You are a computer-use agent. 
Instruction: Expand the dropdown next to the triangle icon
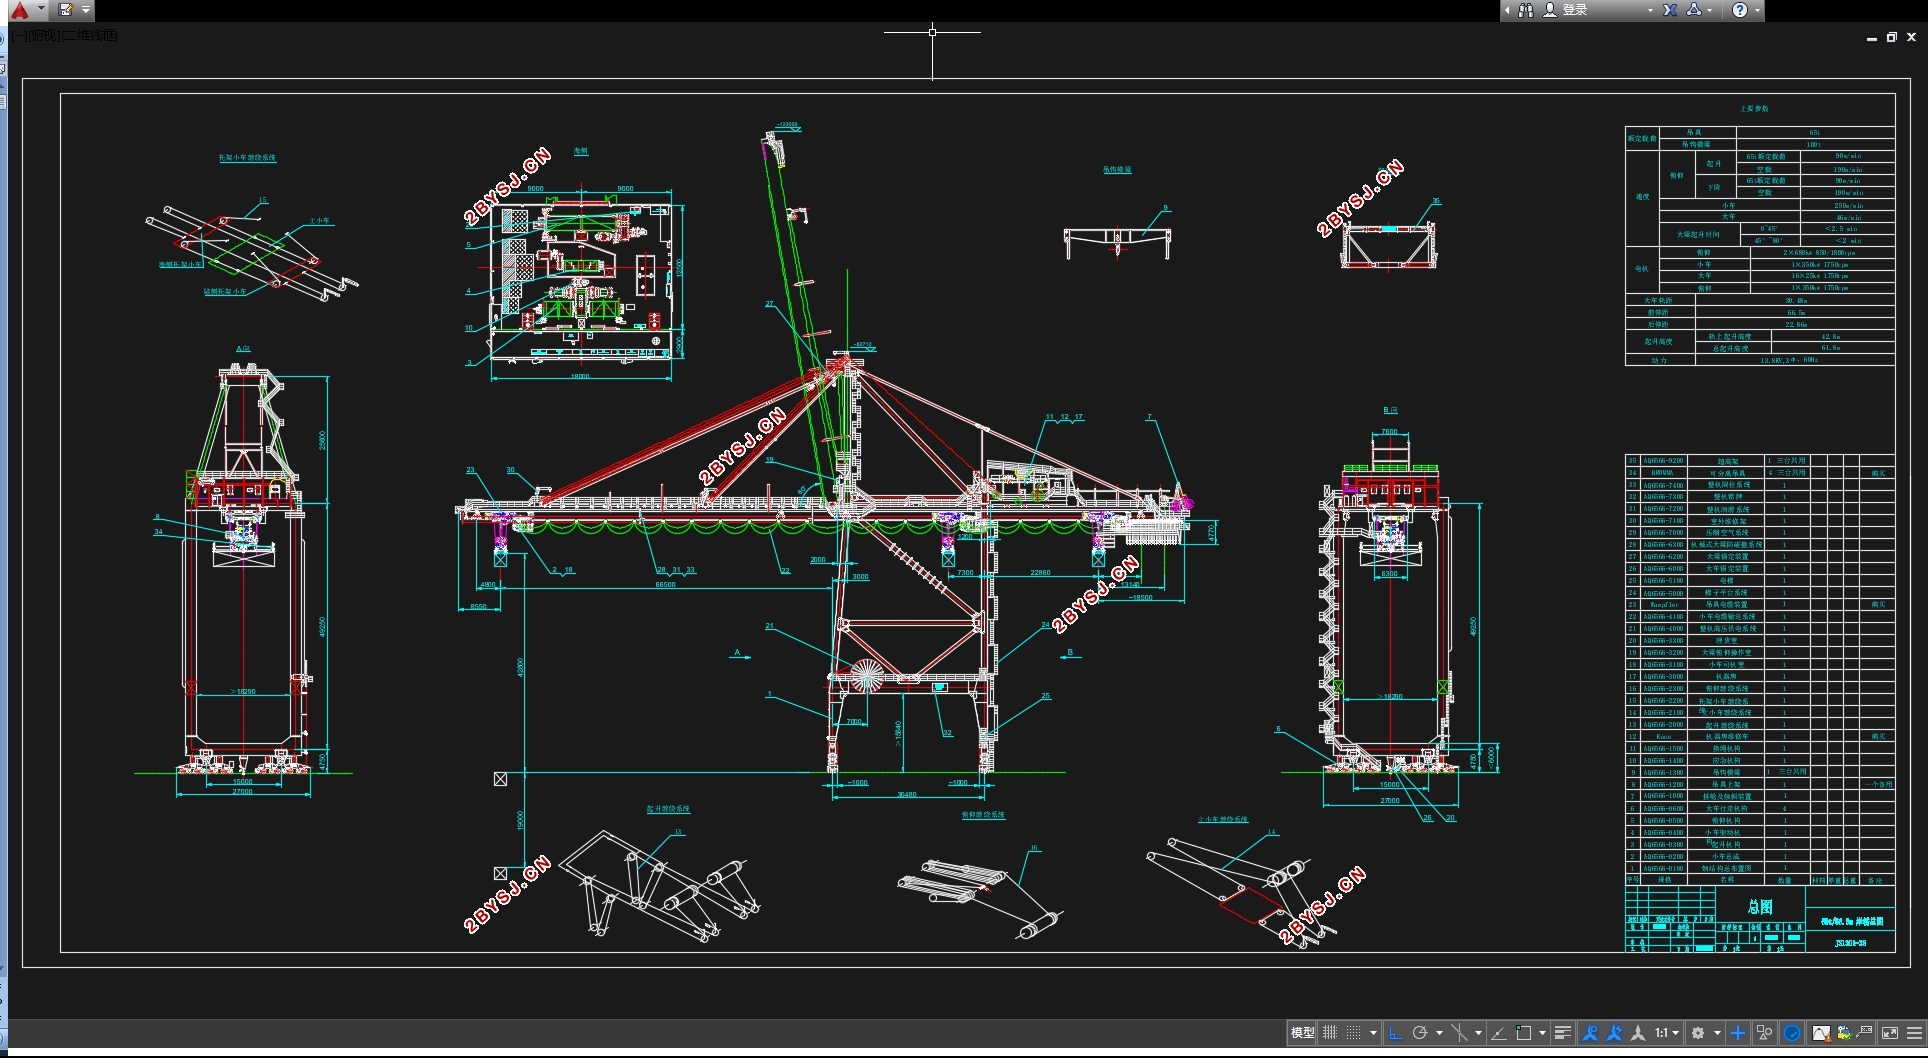point(1710,10)
